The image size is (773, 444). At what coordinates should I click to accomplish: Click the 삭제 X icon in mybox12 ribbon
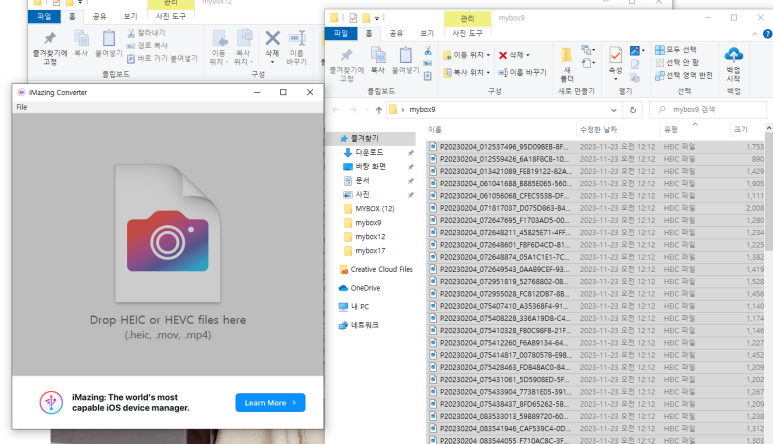click(x=272, y=38)
